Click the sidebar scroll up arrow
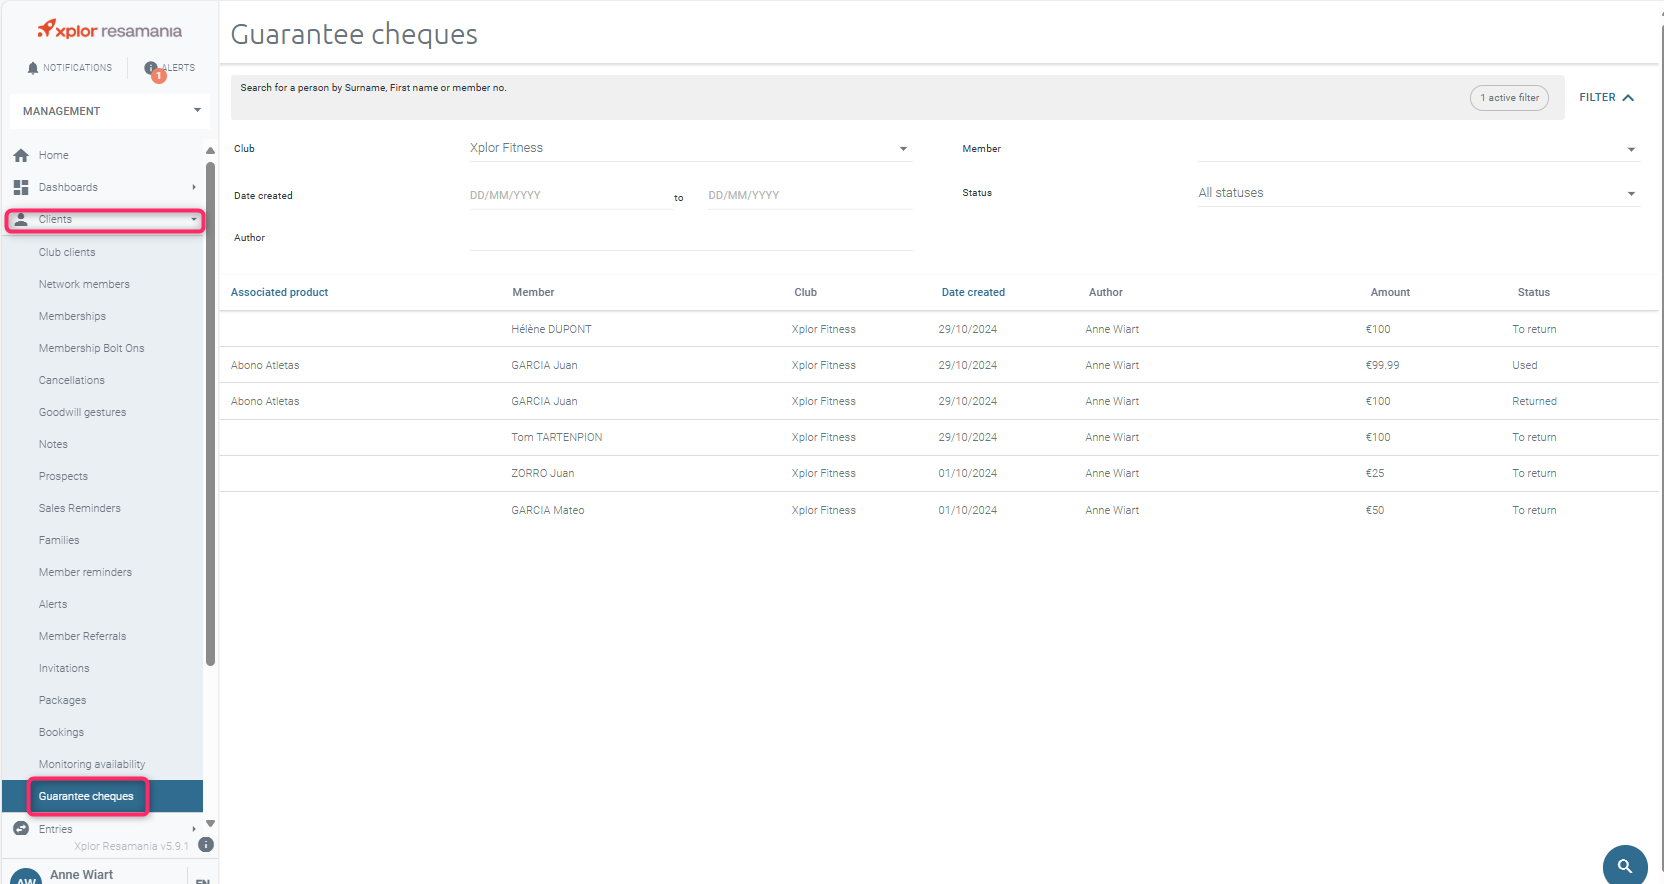The width and height of the screenshot is (1664, 884). [x=210, y=151]
